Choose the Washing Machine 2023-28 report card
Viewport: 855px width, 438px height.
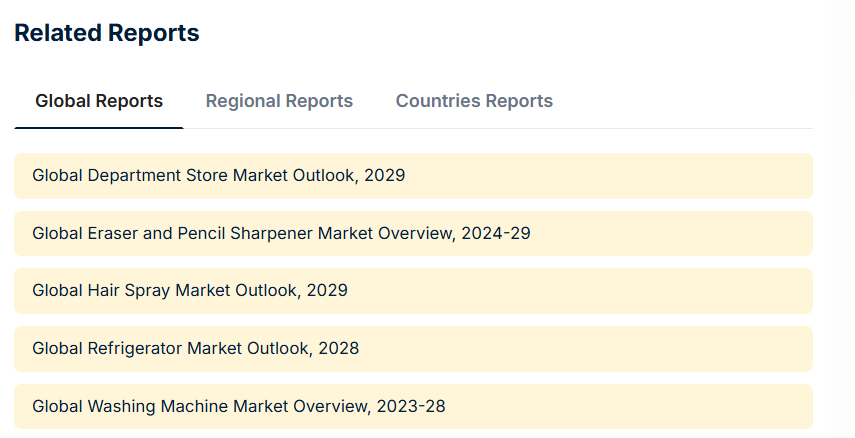[x=413, y=406]
